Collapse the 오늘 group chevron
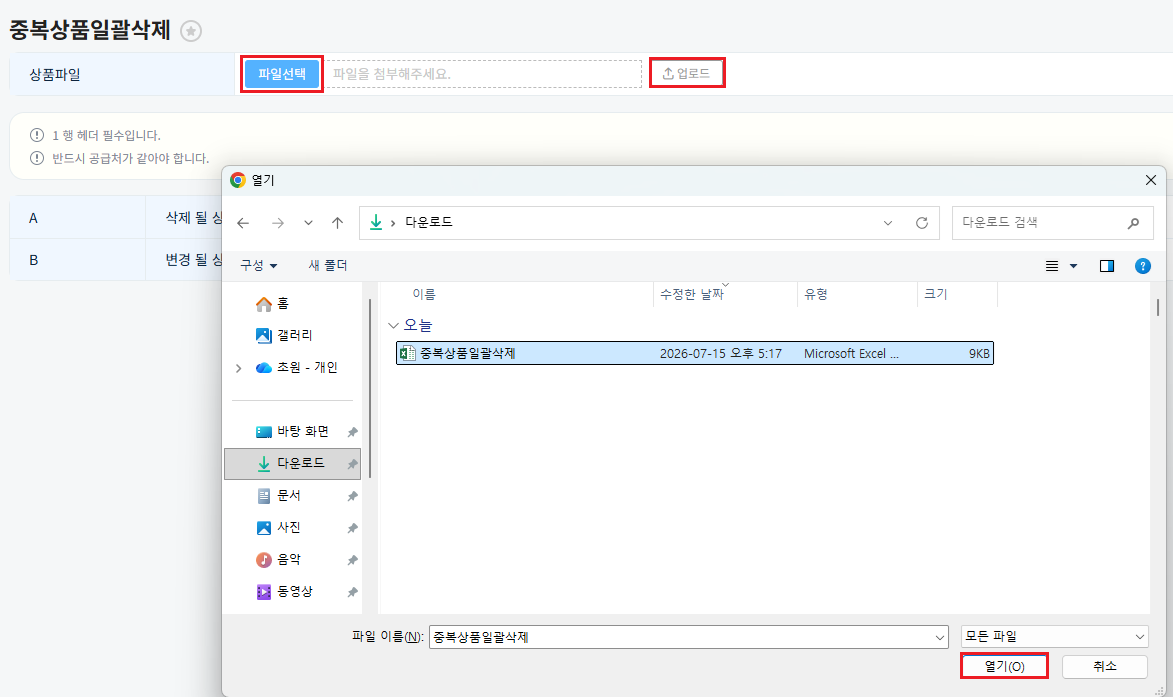Viewport: 1173px width, 697px height. point(393,326)
